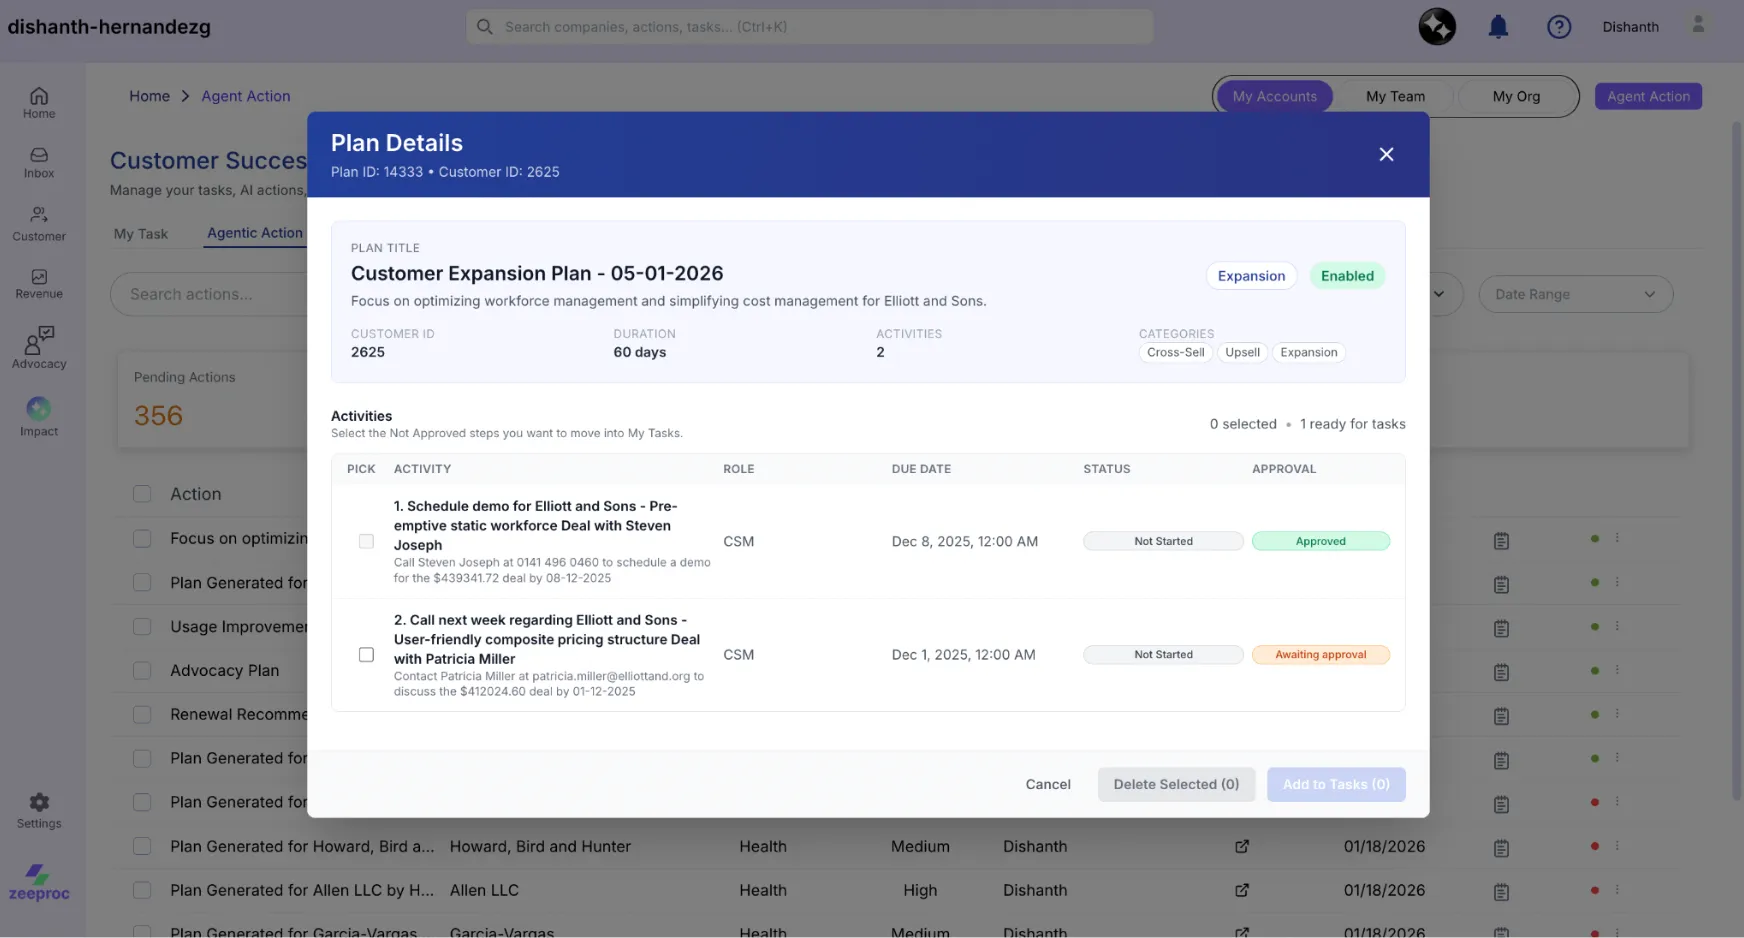The width and height of the screenshot is (1744, 938).
Task: Open Home from the left sidebar
Action: [x=38, y=103]
